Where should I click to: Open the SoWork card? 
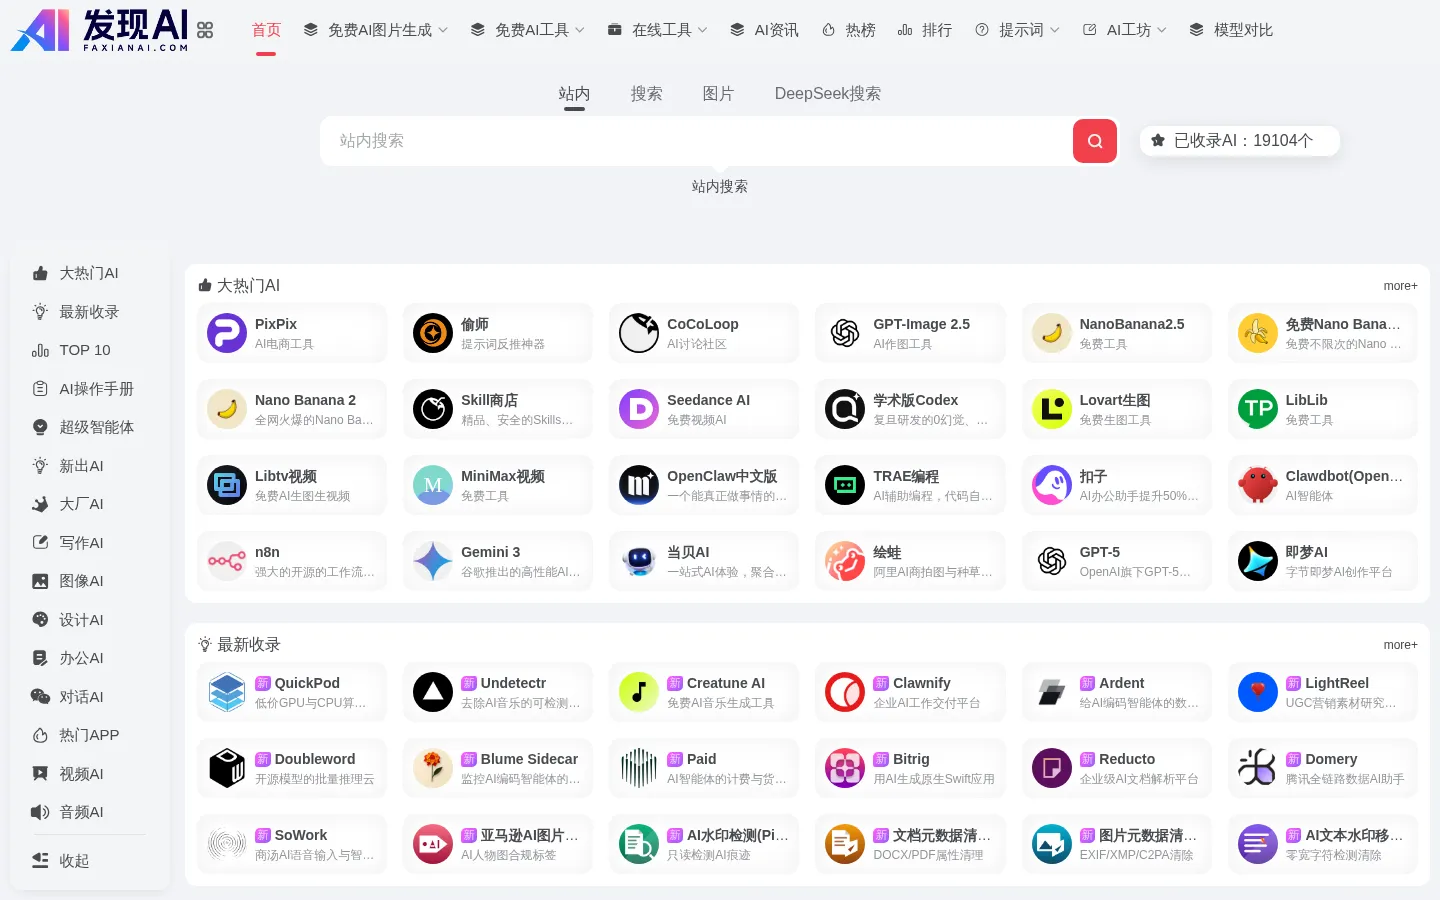pyautogui.click(x=292, y=844)
